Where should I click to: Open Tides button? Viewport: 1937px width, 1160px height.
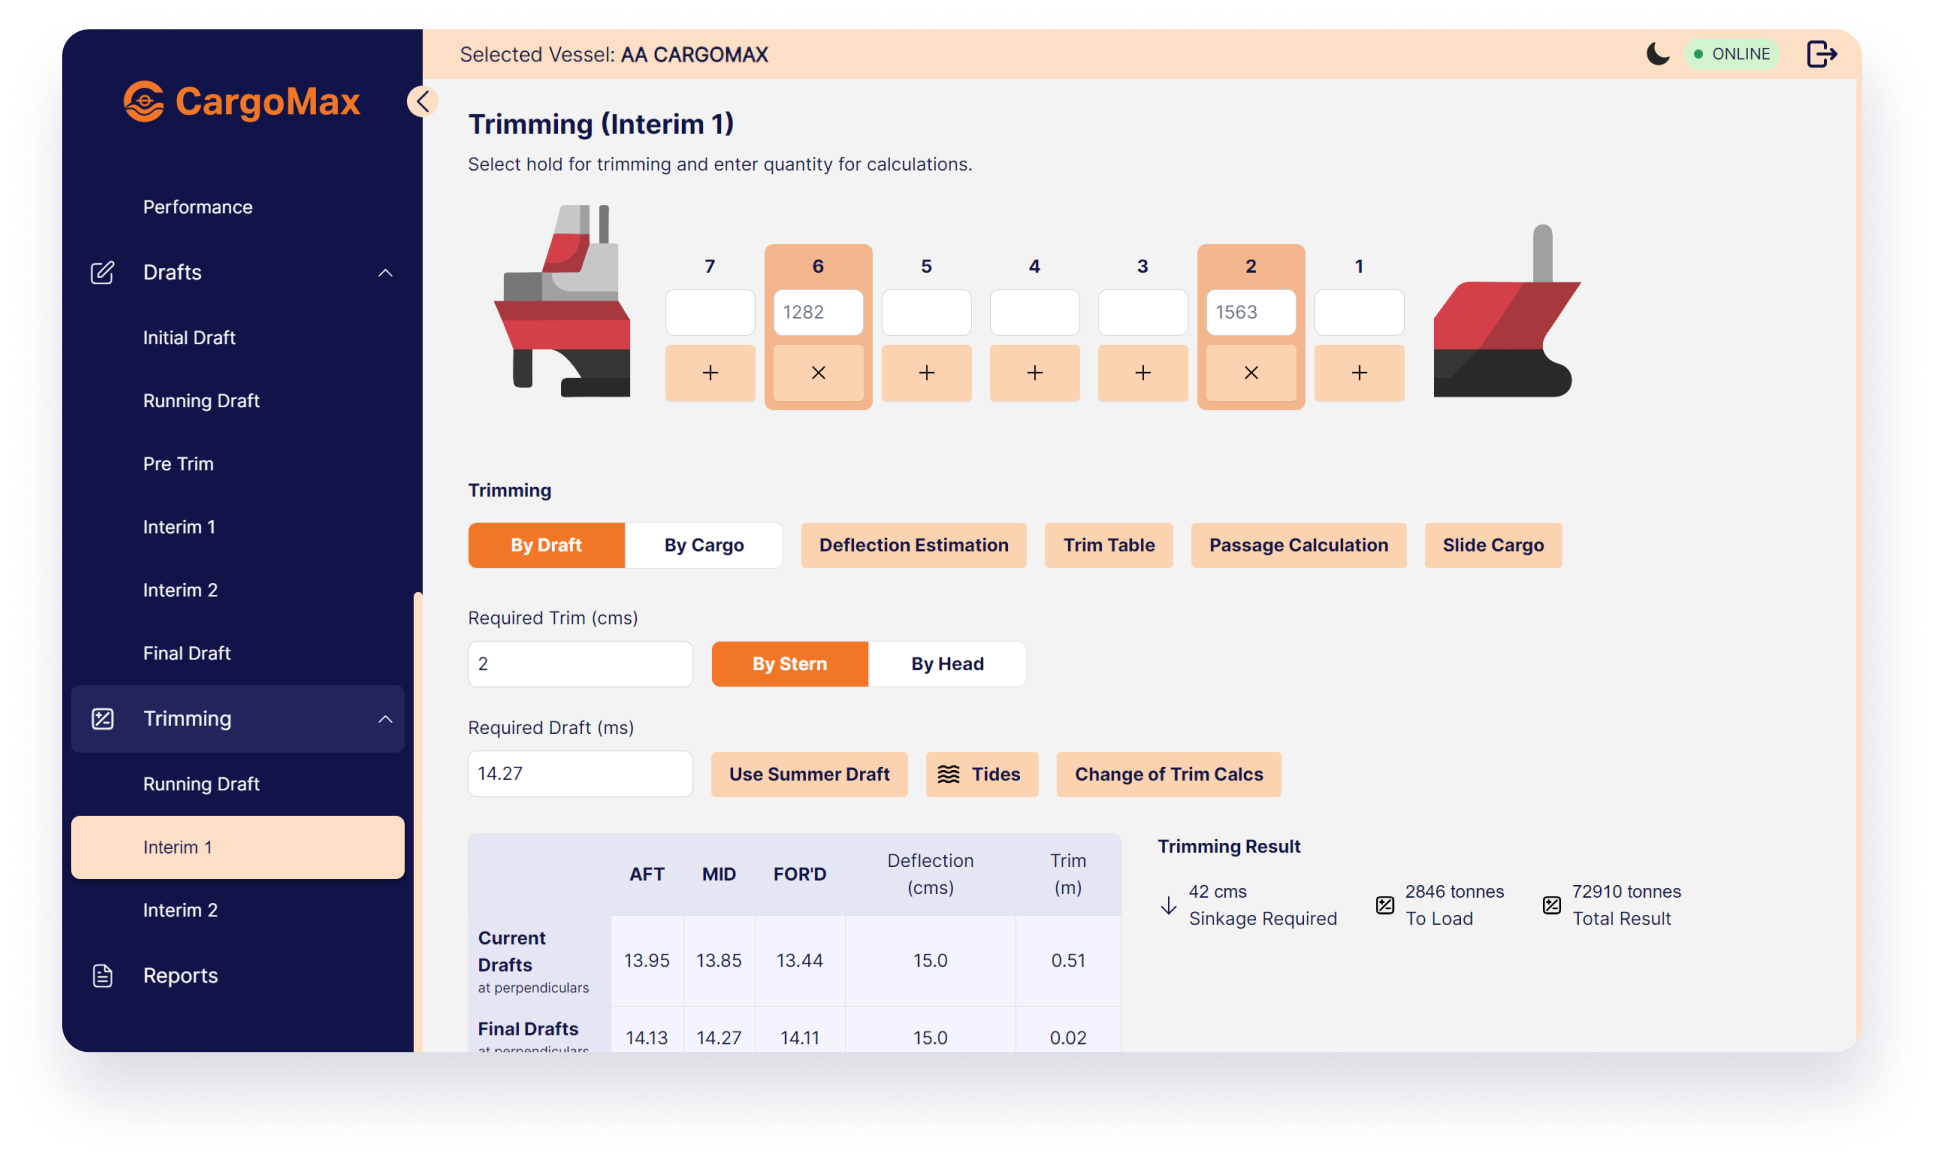[982, 774]
